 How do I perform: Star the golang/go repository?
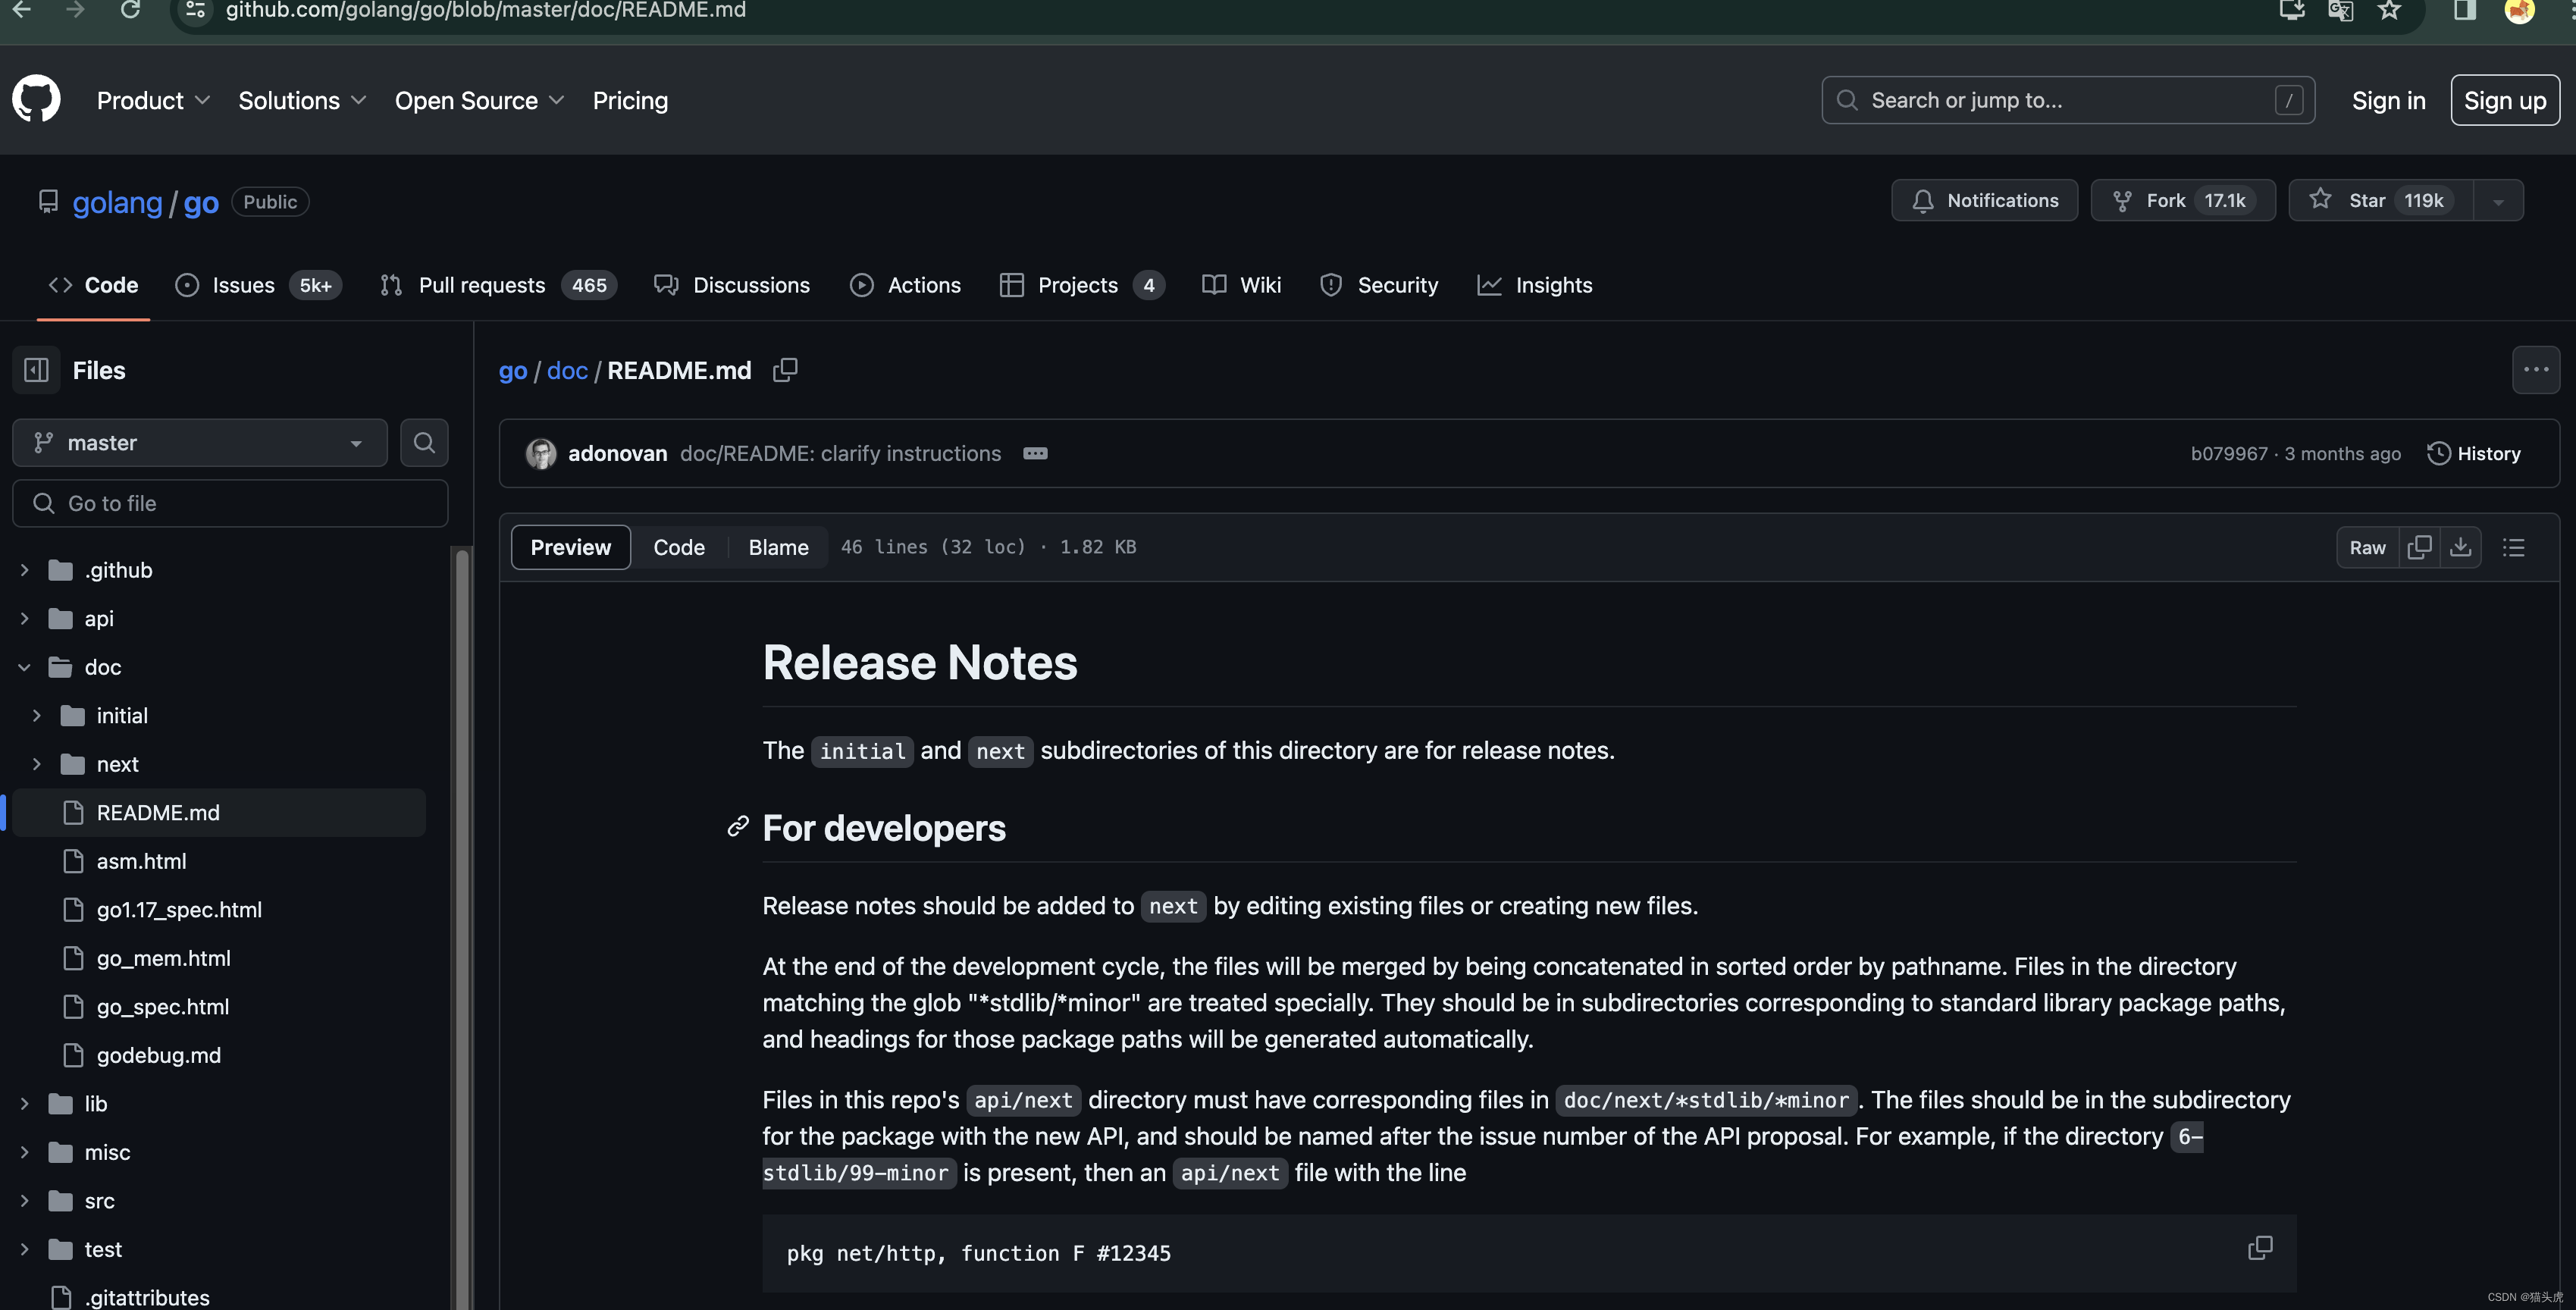click(x=2381, y=201)
